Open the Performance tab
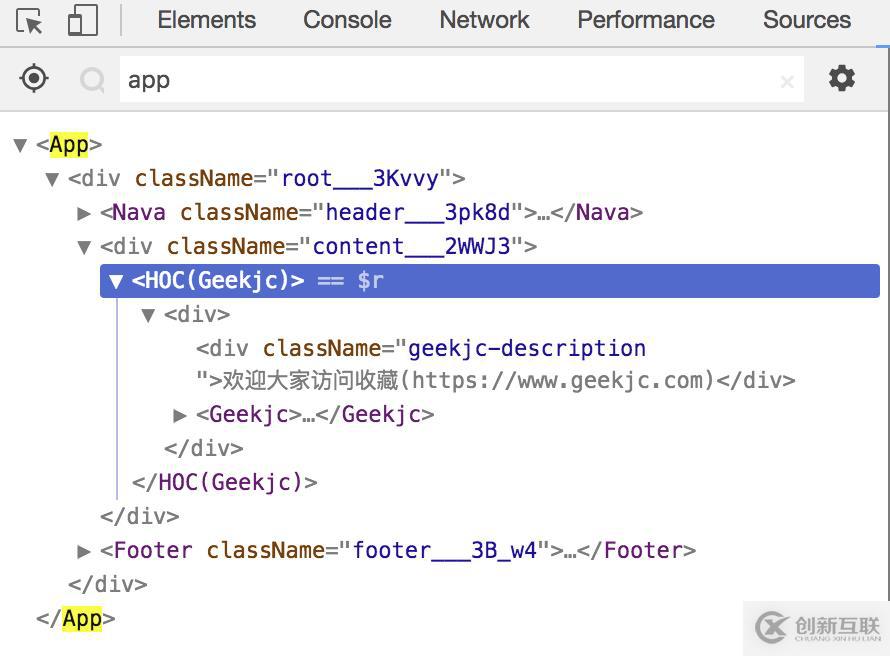 coord(646,20)
